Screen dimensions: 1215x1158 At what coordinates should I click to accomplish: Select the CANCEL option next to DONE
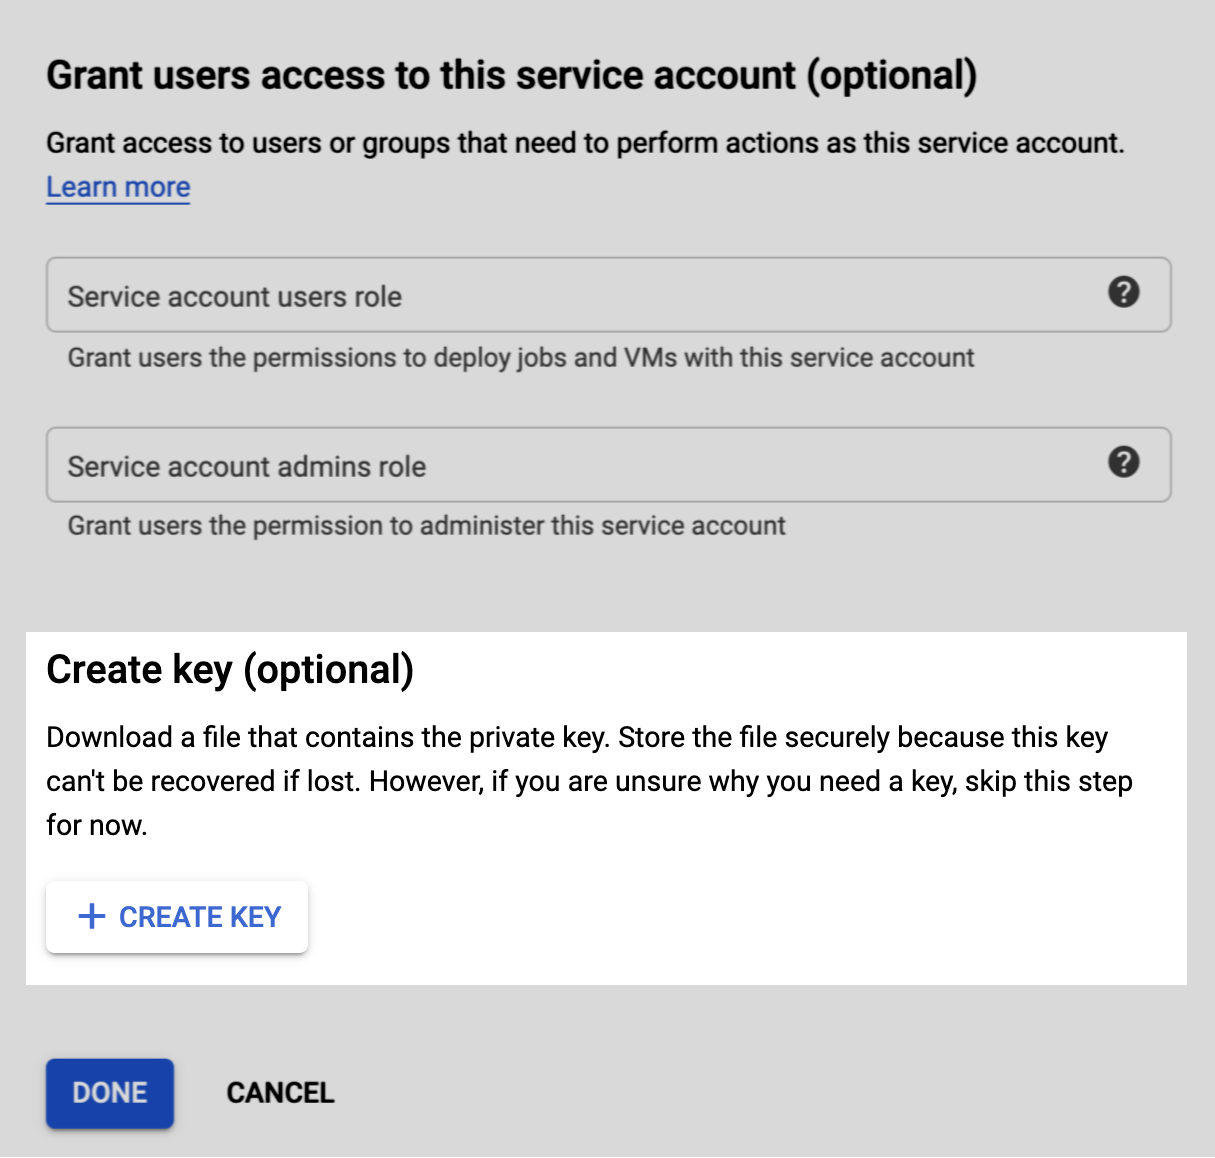[280, 1092]
